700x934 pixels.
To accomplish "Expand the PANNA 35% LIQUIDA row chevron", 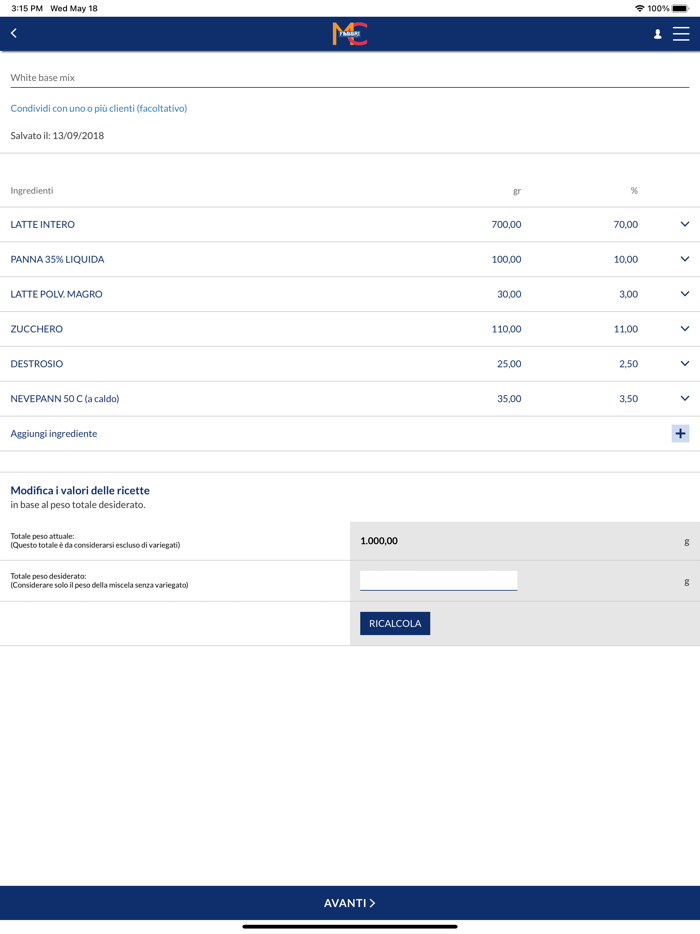I will click(684, 259).
